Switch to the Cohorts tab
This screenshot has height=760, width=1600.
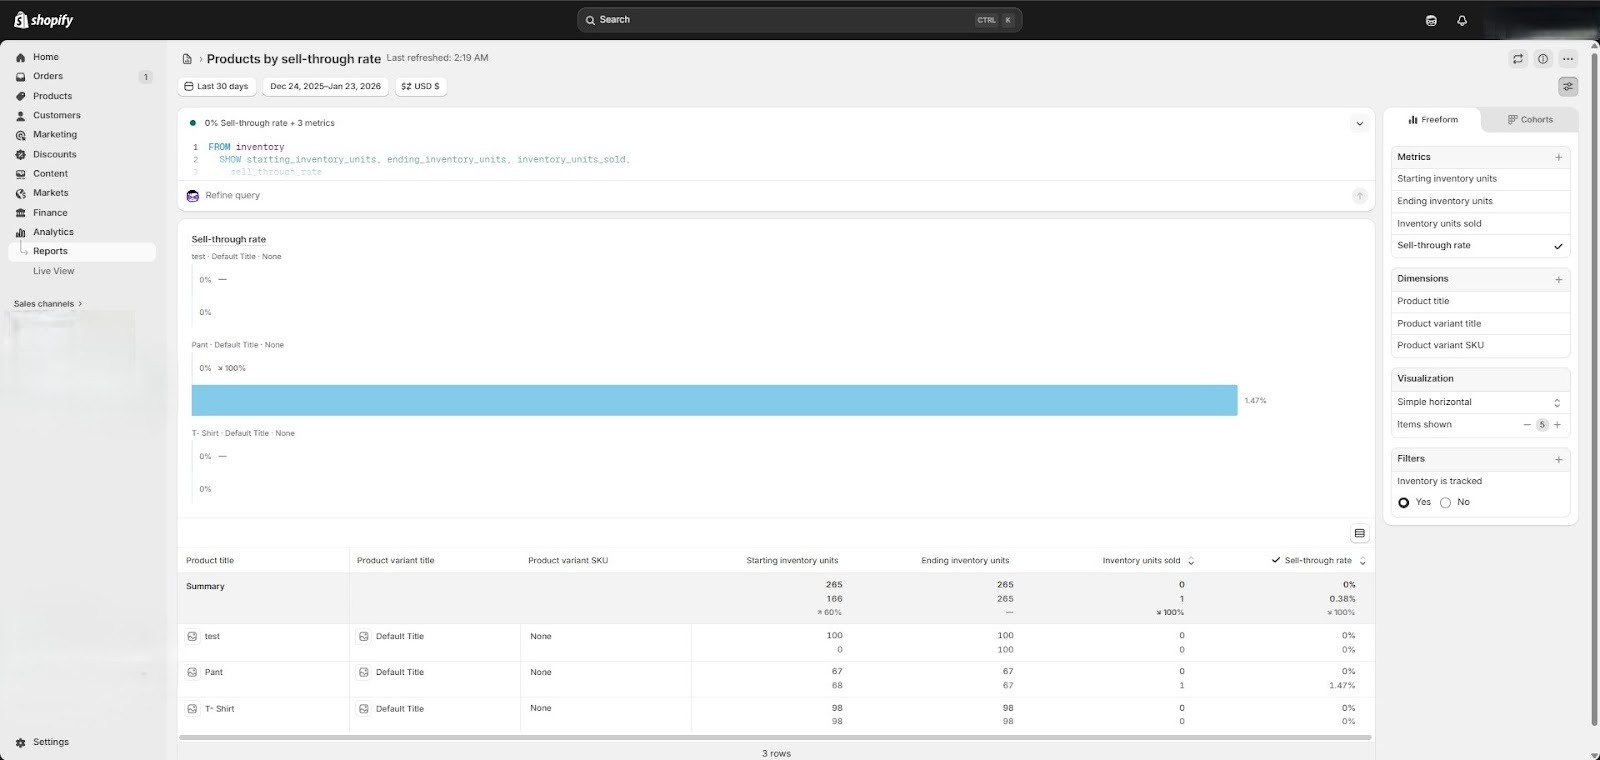1530,120
